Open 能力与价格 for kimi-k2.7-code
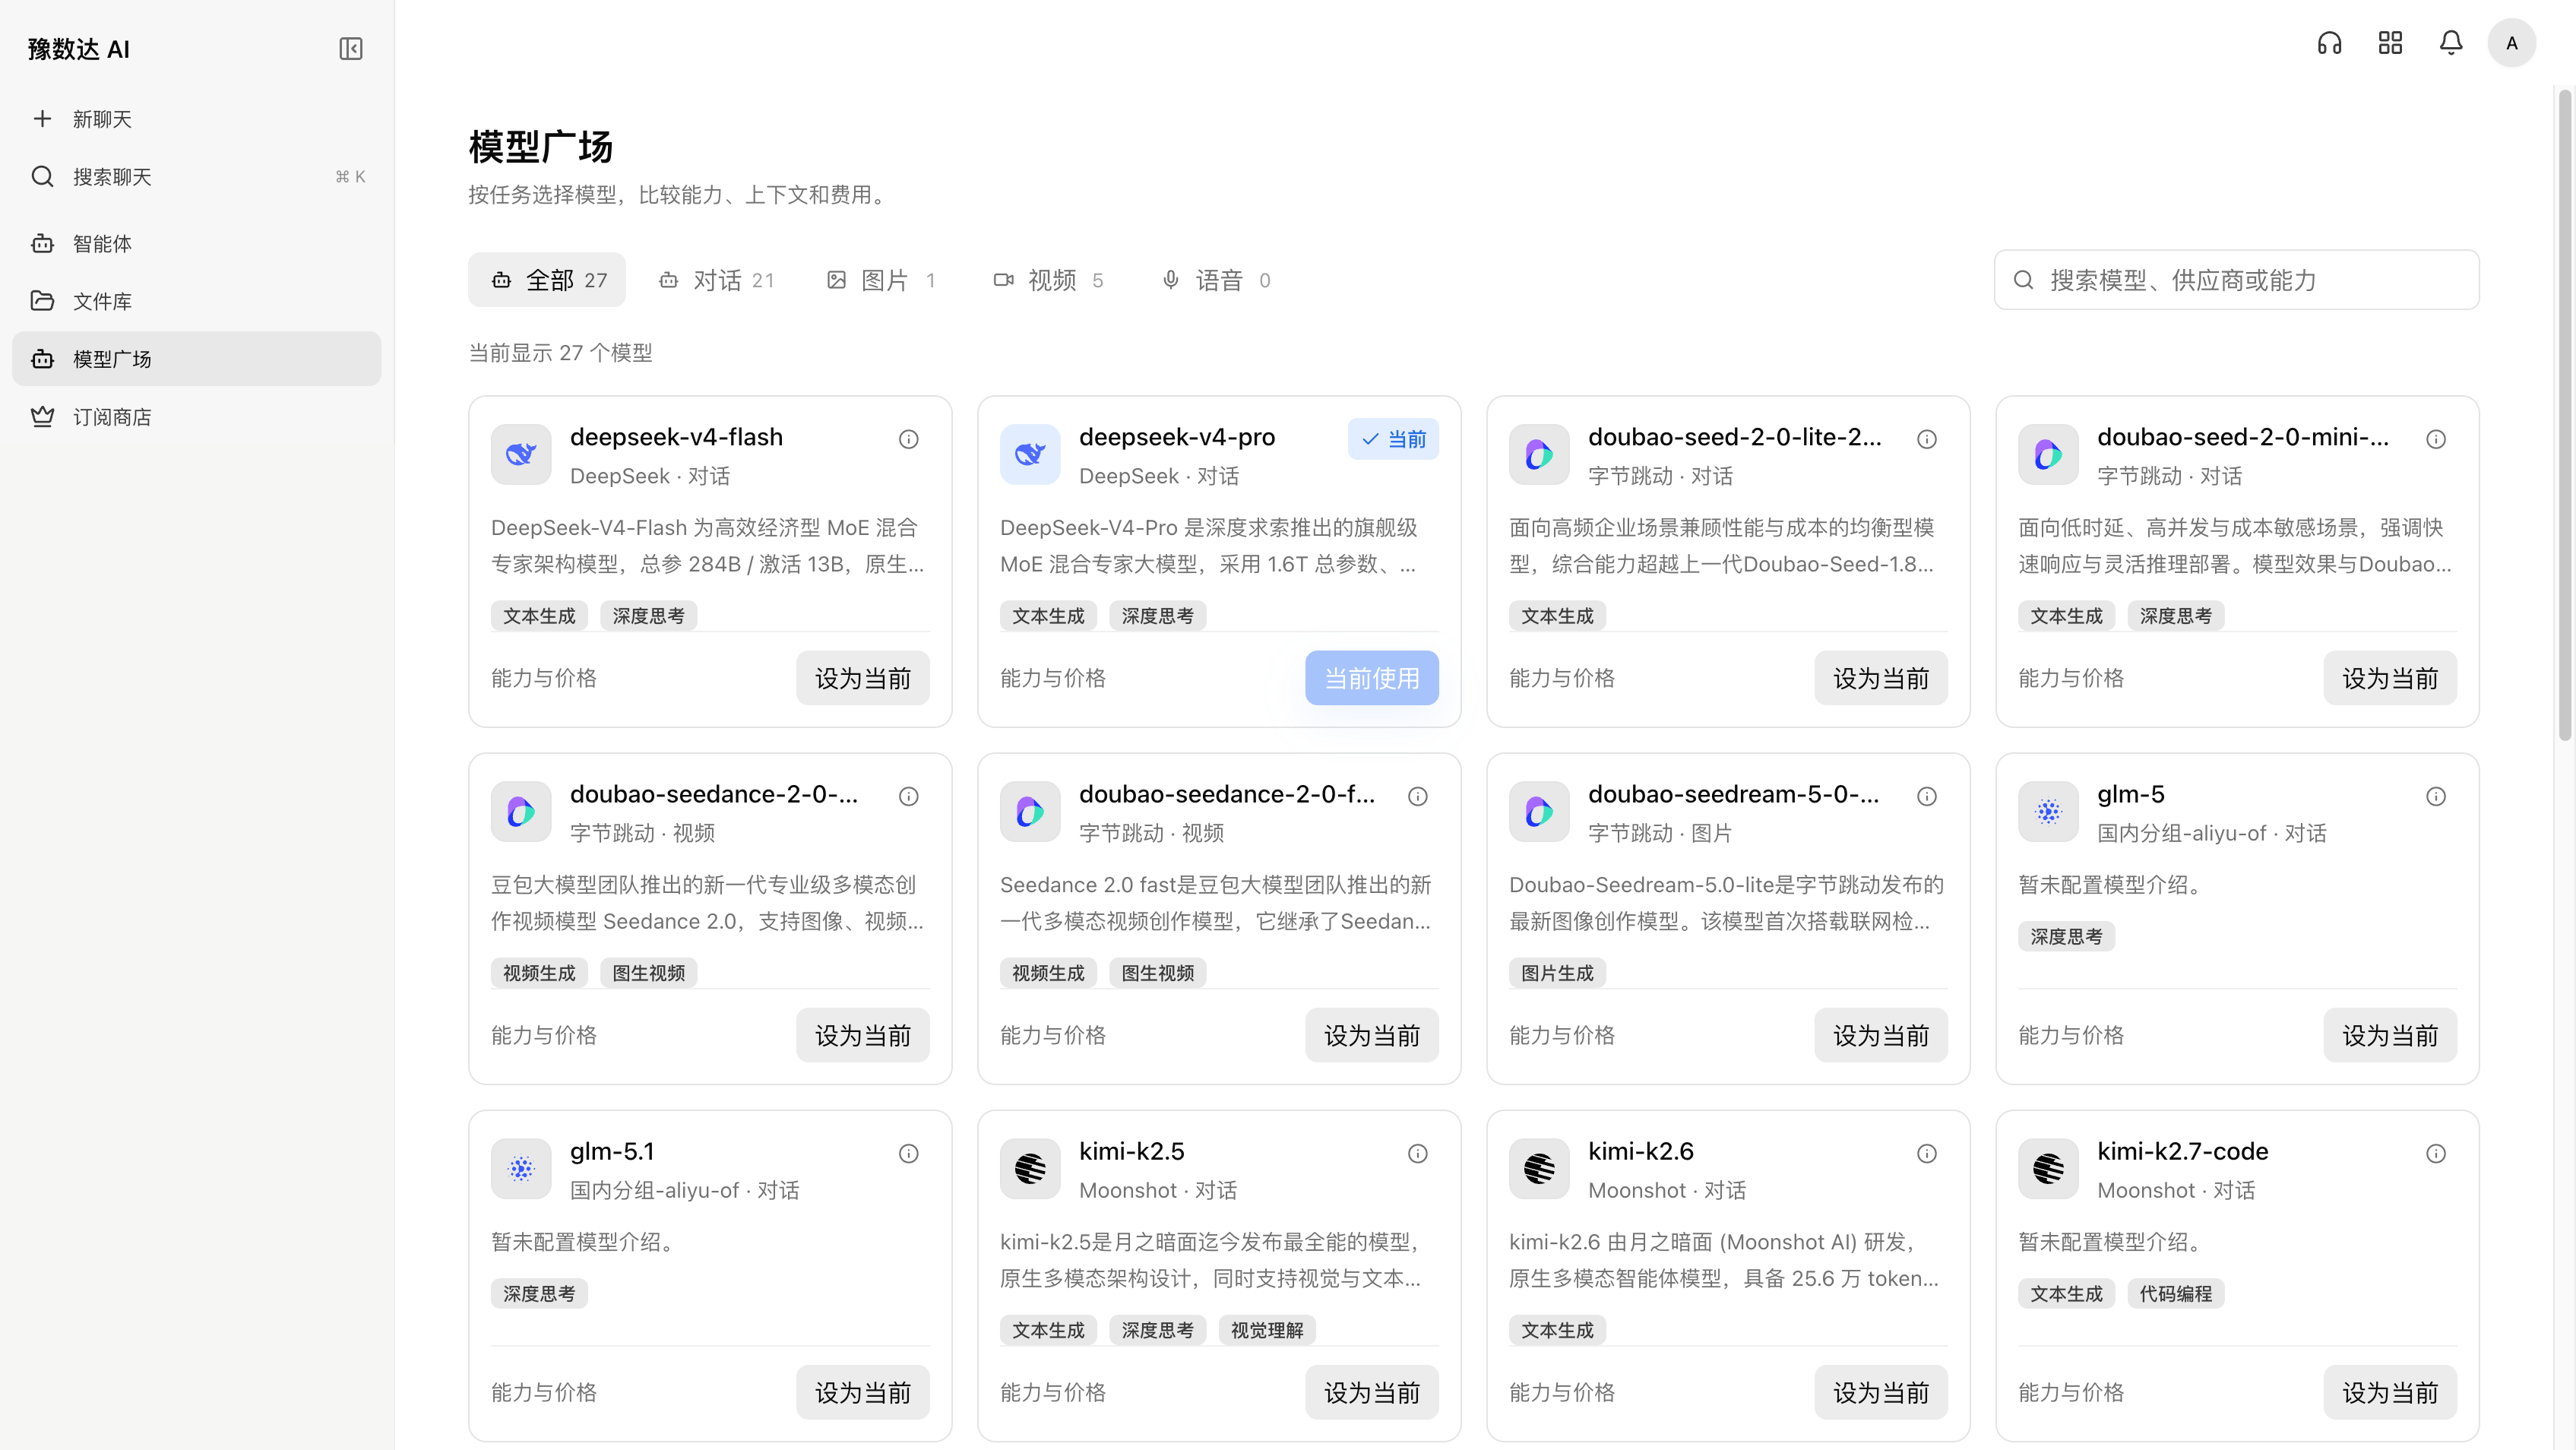 (2070, 1392)
